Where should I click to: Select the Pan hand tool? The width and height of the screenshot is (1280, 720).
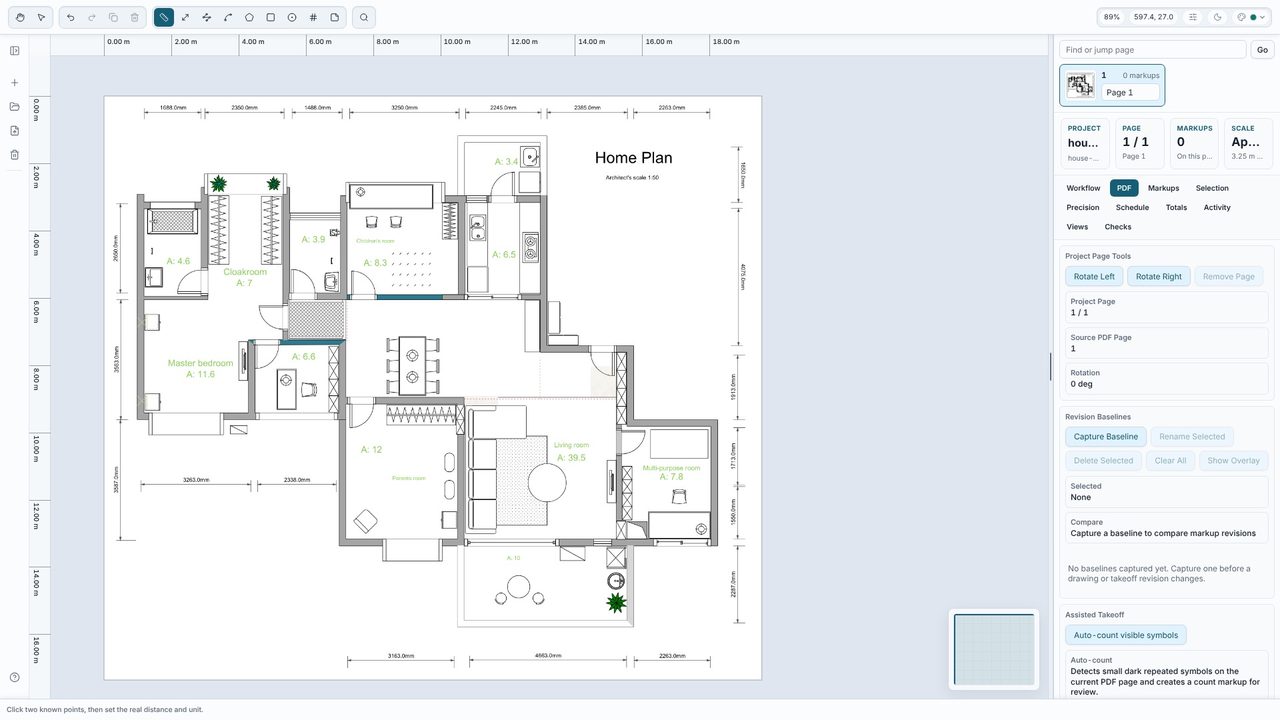[20, 17]
